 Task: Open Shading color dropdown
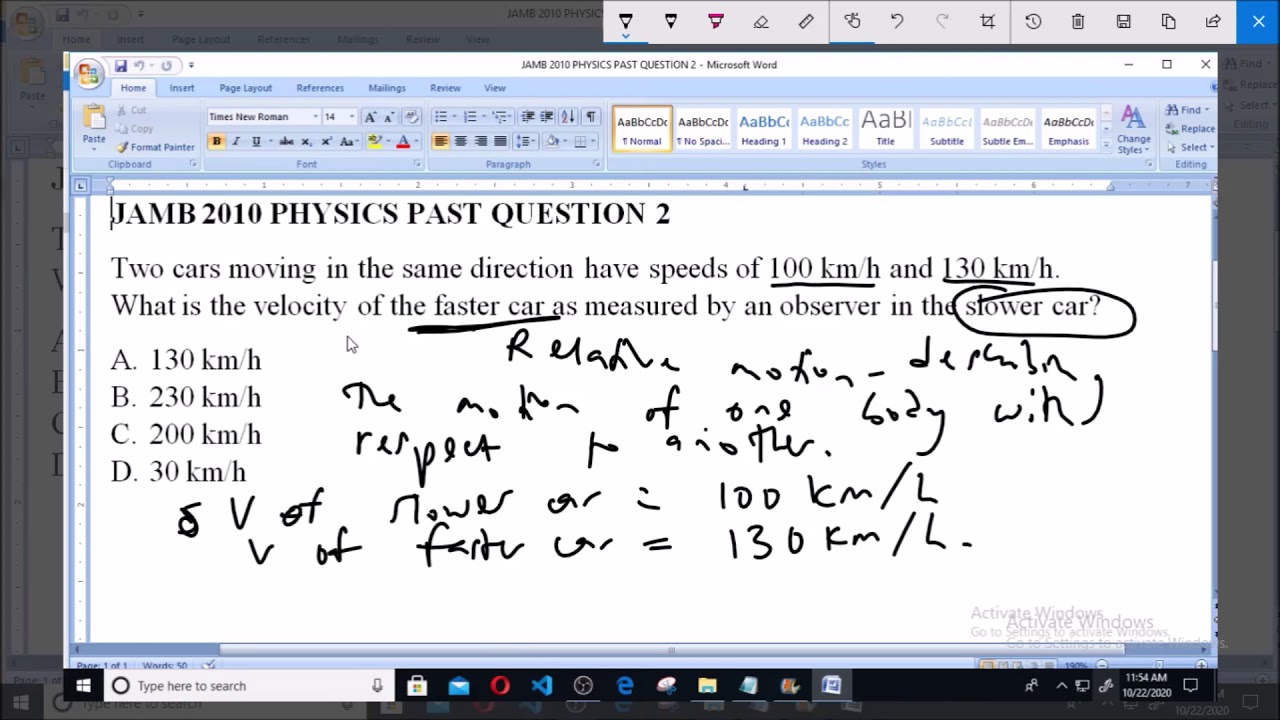pyautogui.click(x=565, y=141)
